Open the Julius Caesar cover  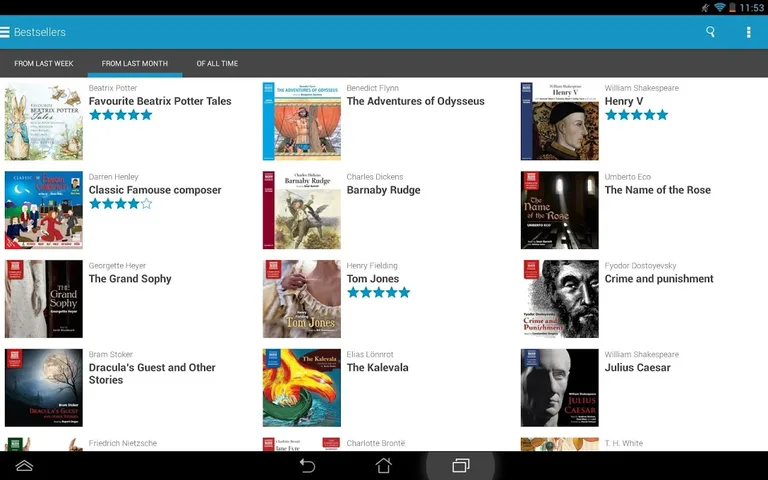[559, 388]
